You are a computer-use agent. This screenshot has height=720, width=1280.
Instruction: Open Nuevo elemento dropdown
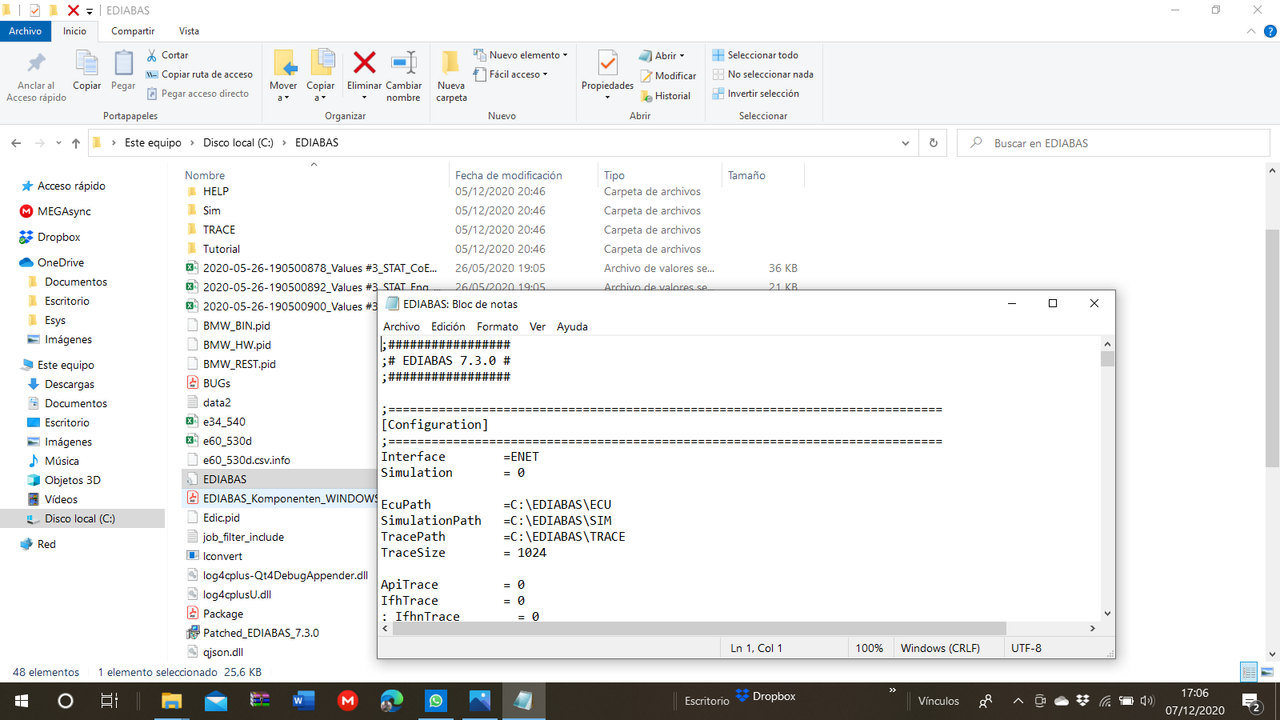(520, 55)
